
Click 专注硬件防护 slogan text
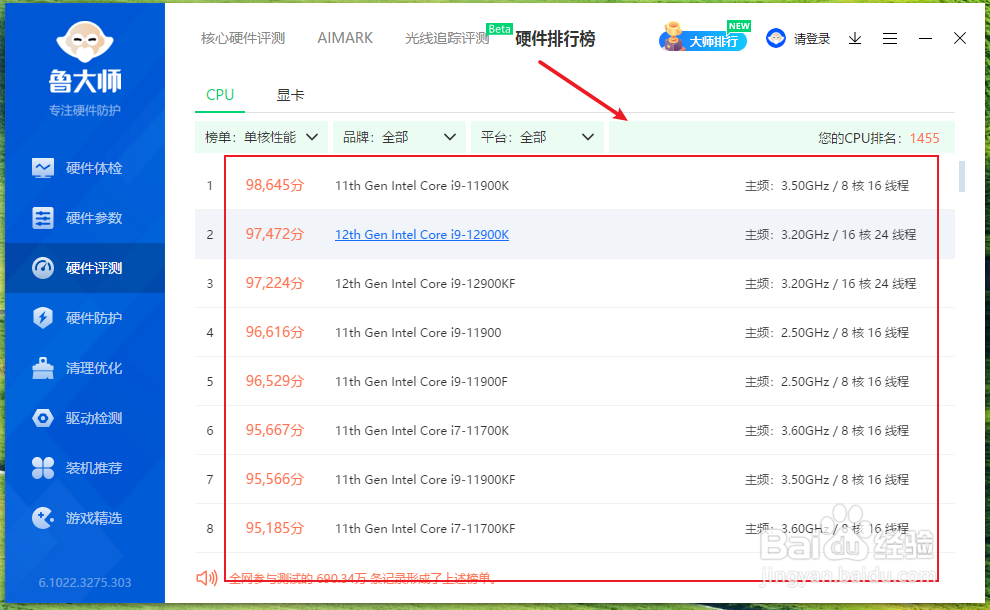(85, 111)
